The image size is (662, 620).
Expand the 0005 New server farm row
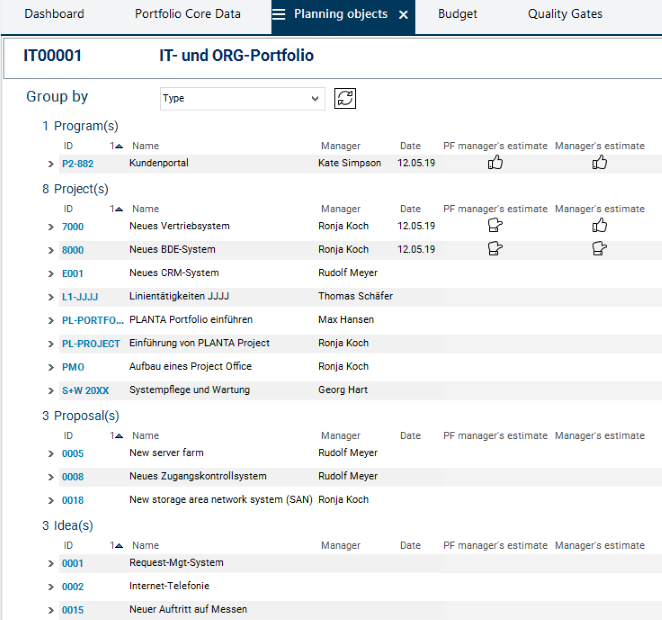50,454
